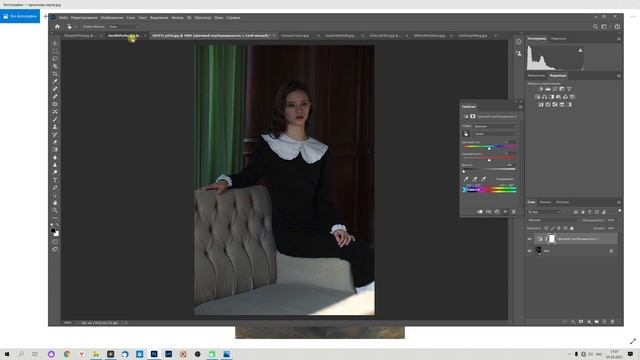Click 'All photos' button in Photos app
The height and width of the screenshot is (360, 640).
tap(20, 16)
